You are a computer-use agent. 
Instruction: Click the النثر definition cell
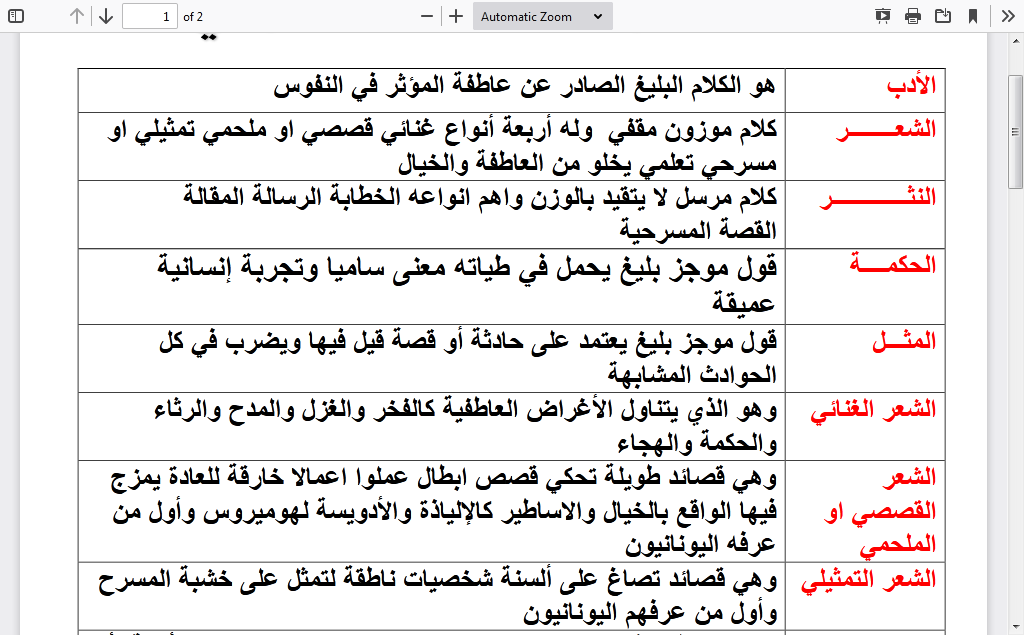click(430, 213)
